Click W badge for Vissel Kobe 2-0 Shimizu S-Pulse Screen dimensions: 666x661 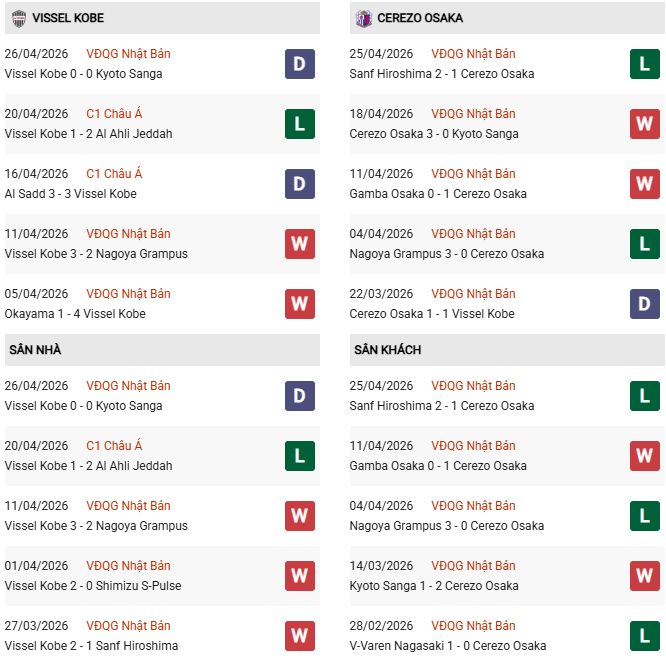tap(299, 576)
